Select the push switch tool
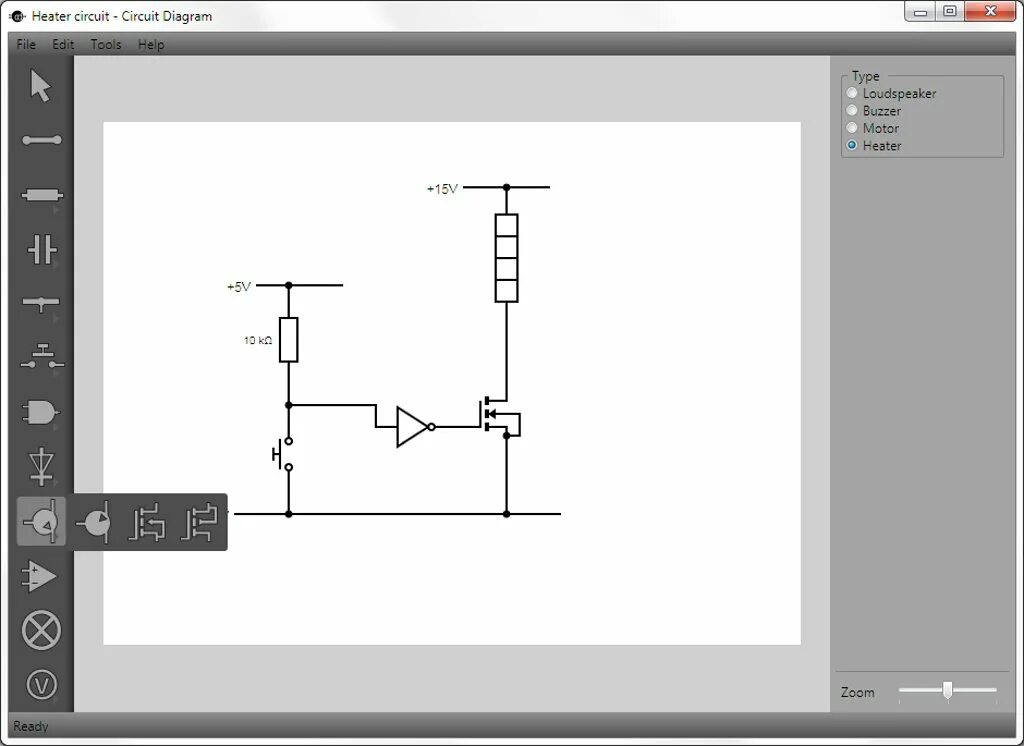This screenshot has width=1024, height=746. pyautogui.click(x=41, y=357)
